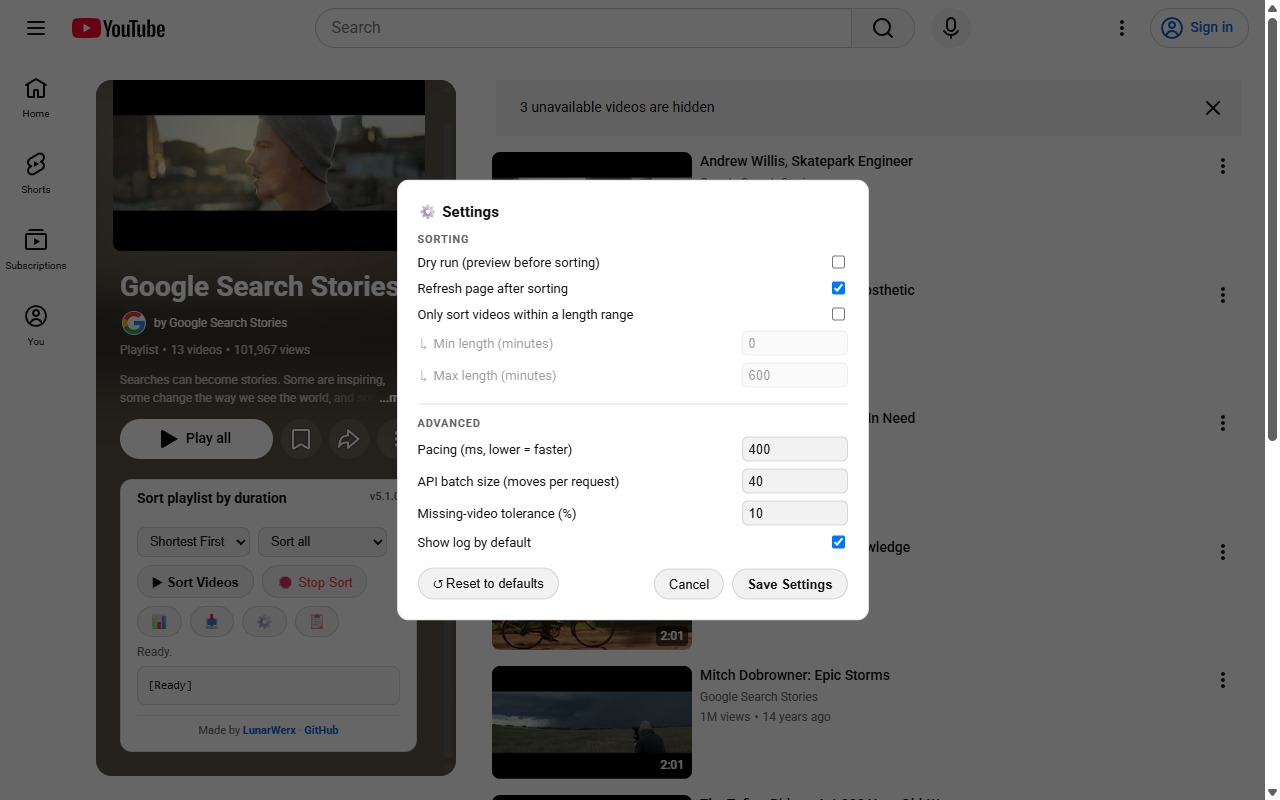Open the Mitch Dobrowner: Epic Storms title
This screenshot has width=1280, height=800.
click(x=795, y=675)
